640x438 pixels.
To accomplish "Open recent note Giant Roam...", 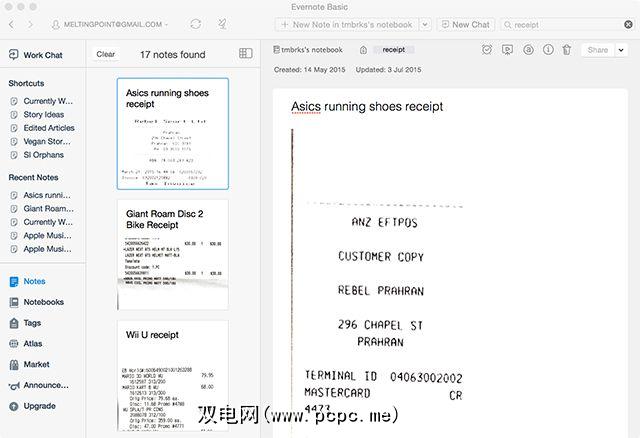I will 42,209.
